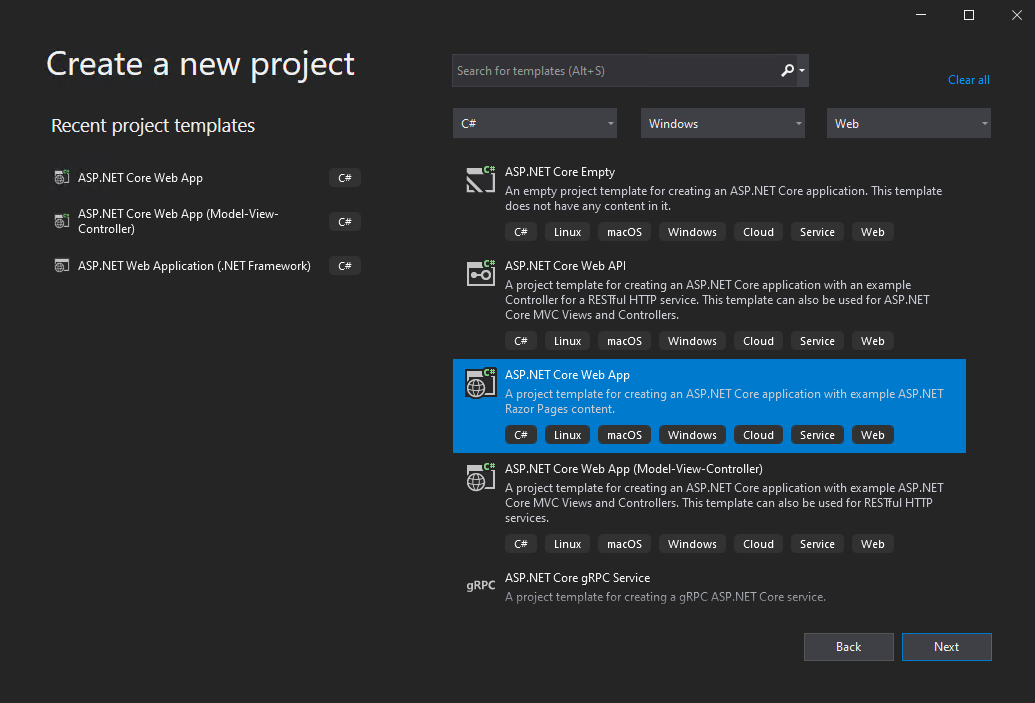The image size is (1035, 703).
Task: Expand the search options arrow beside the magnifier
Action: pos(802,70)
